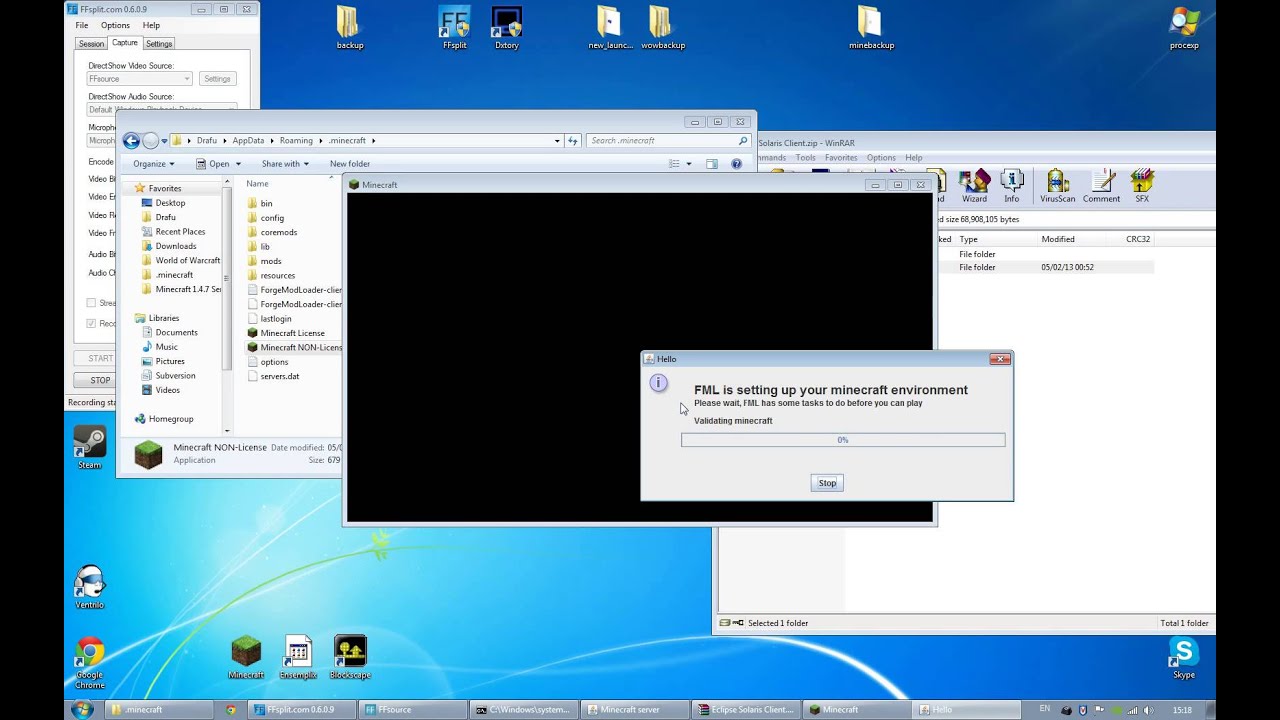Screen dimensions: 1280x720
Task: Click the Explorer back arrow button
Action: coord(131,141)
